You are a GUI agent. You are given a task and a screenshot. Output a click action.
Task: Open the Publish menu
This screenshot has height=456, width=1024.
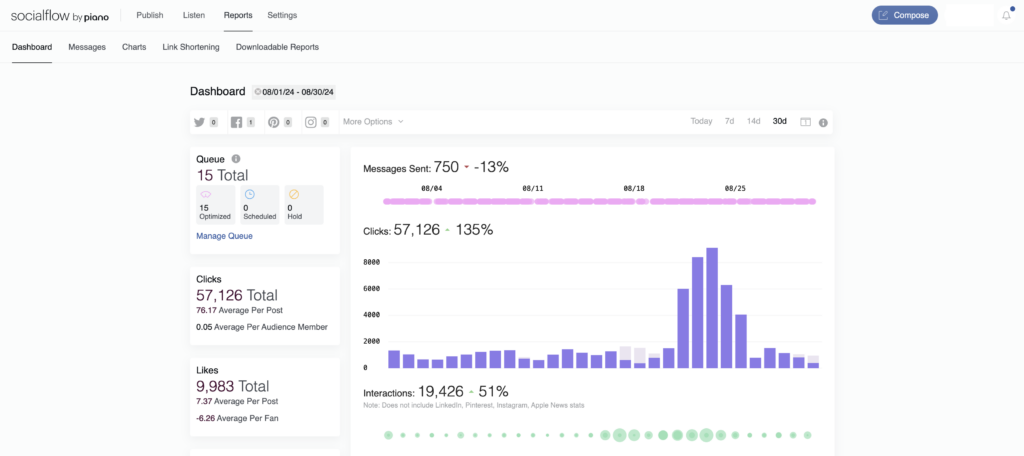[150, 15]
